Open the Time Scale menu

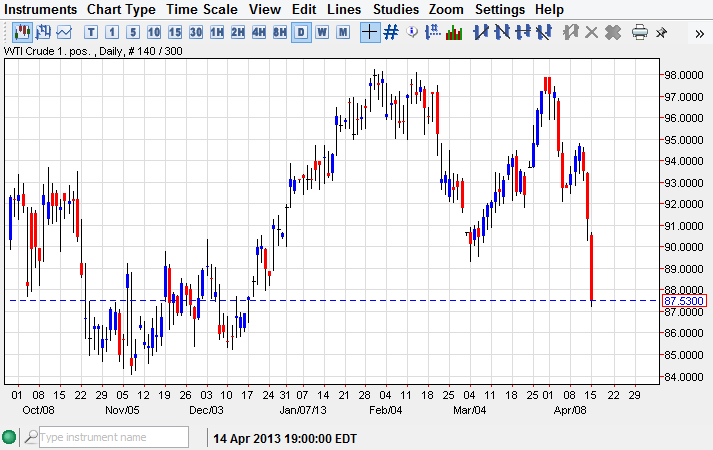coord(201,9)
